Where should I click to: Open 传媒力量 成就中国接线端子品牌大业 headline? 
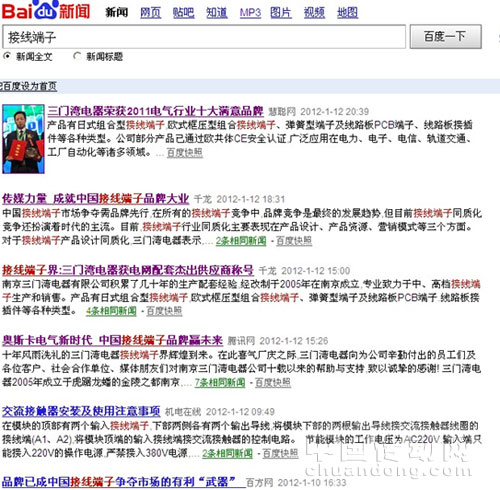coord(96,199)
